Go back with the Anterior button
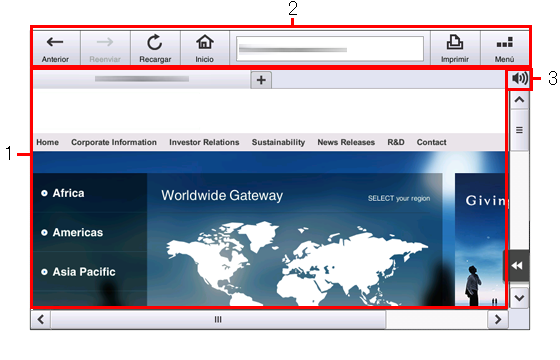Screen dimensions: 560x360 click(55, 48)
